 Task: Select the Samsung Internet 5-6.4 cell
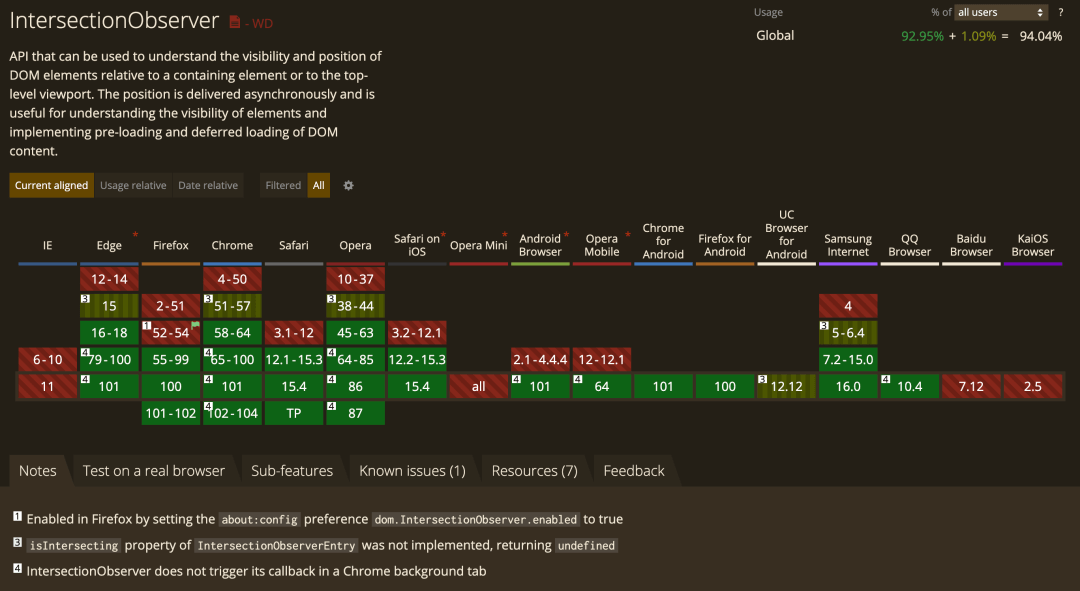coord(848,333)
